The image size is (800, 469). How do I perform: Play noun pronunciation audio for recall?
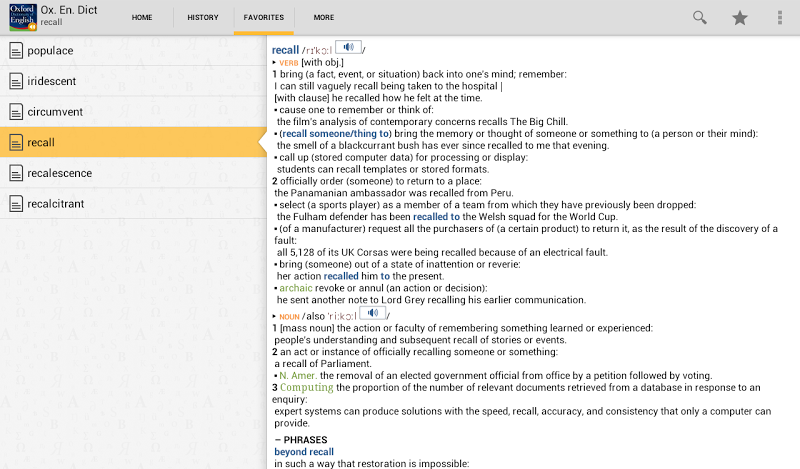373,313
